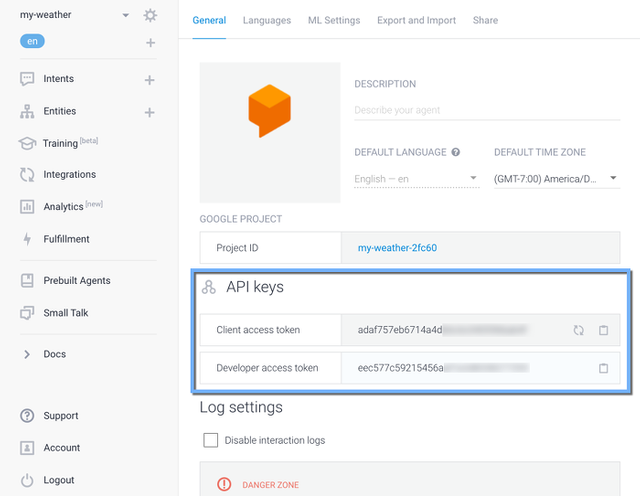Add a new language with plus icon
Screen dimensions: 640x496
(150, 43)
